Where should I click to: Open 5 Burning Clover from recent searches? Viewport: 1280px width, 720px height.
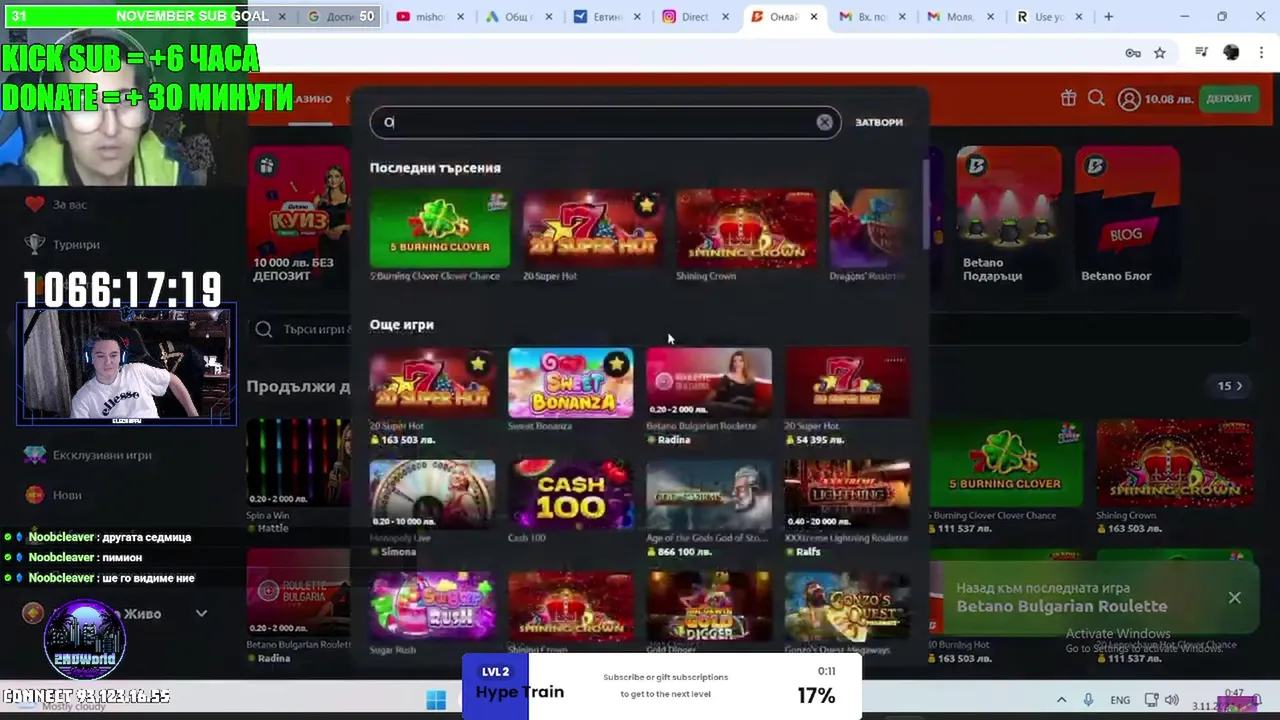coord(439,230)
